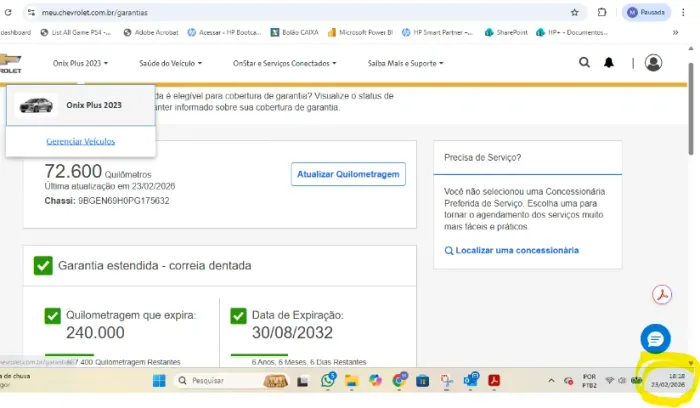
Task: Click the page vertical scrollbar
Action: pyautogui.click(x=691, y=109)
